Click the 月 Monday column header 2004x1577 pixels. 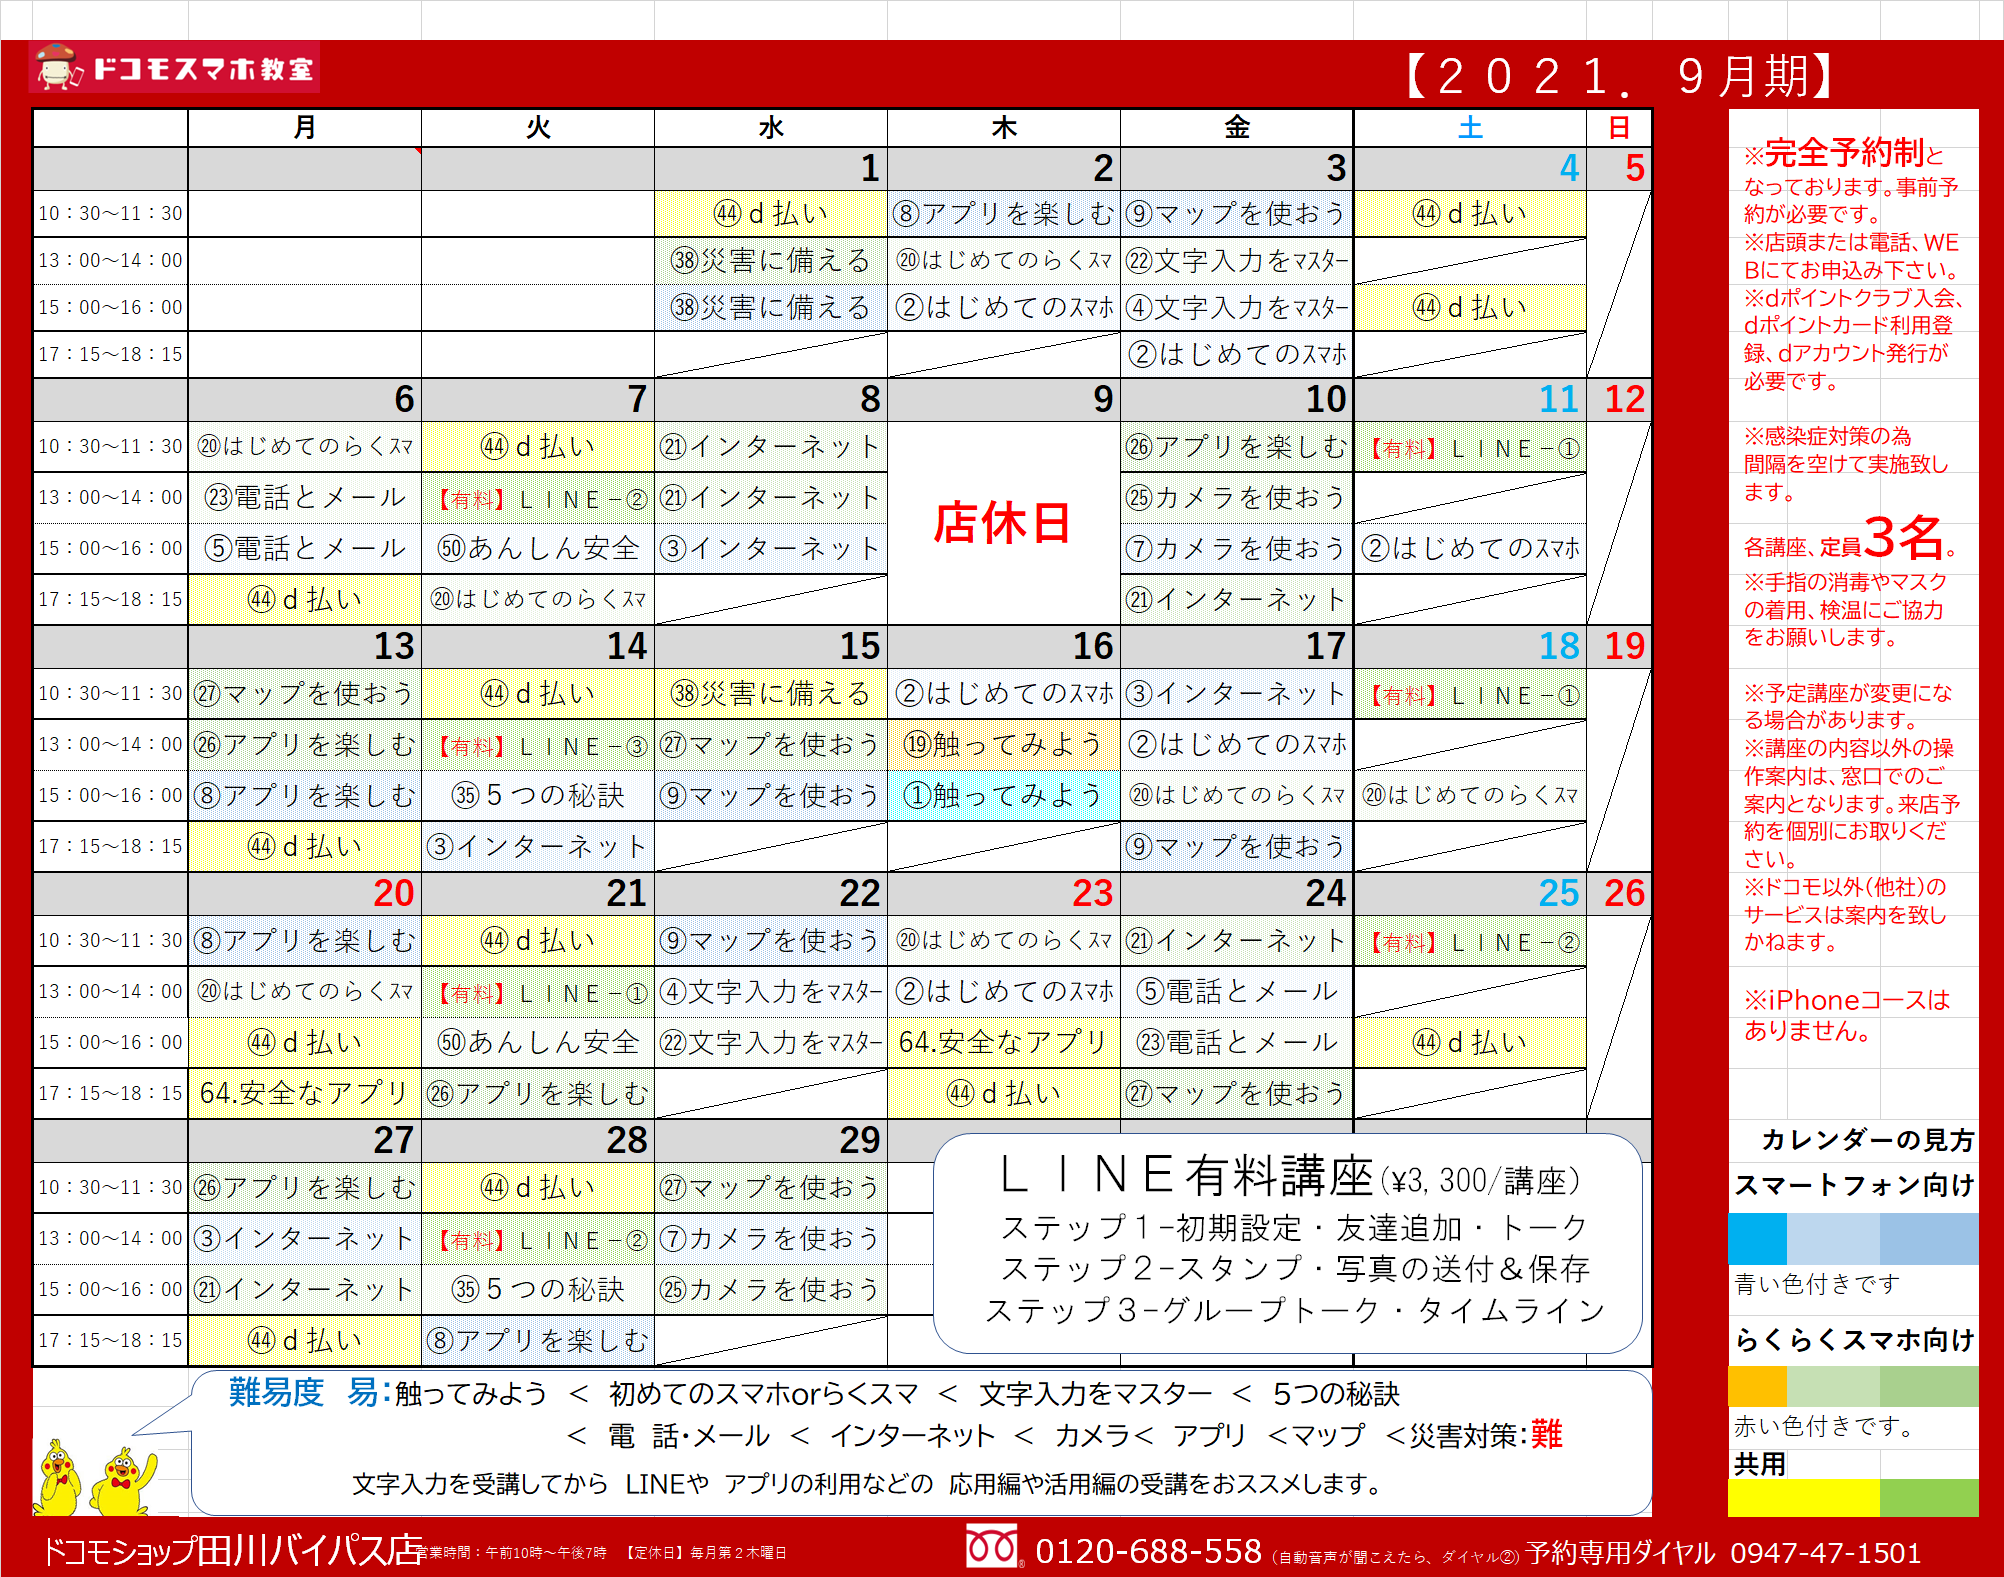[303, 127]
